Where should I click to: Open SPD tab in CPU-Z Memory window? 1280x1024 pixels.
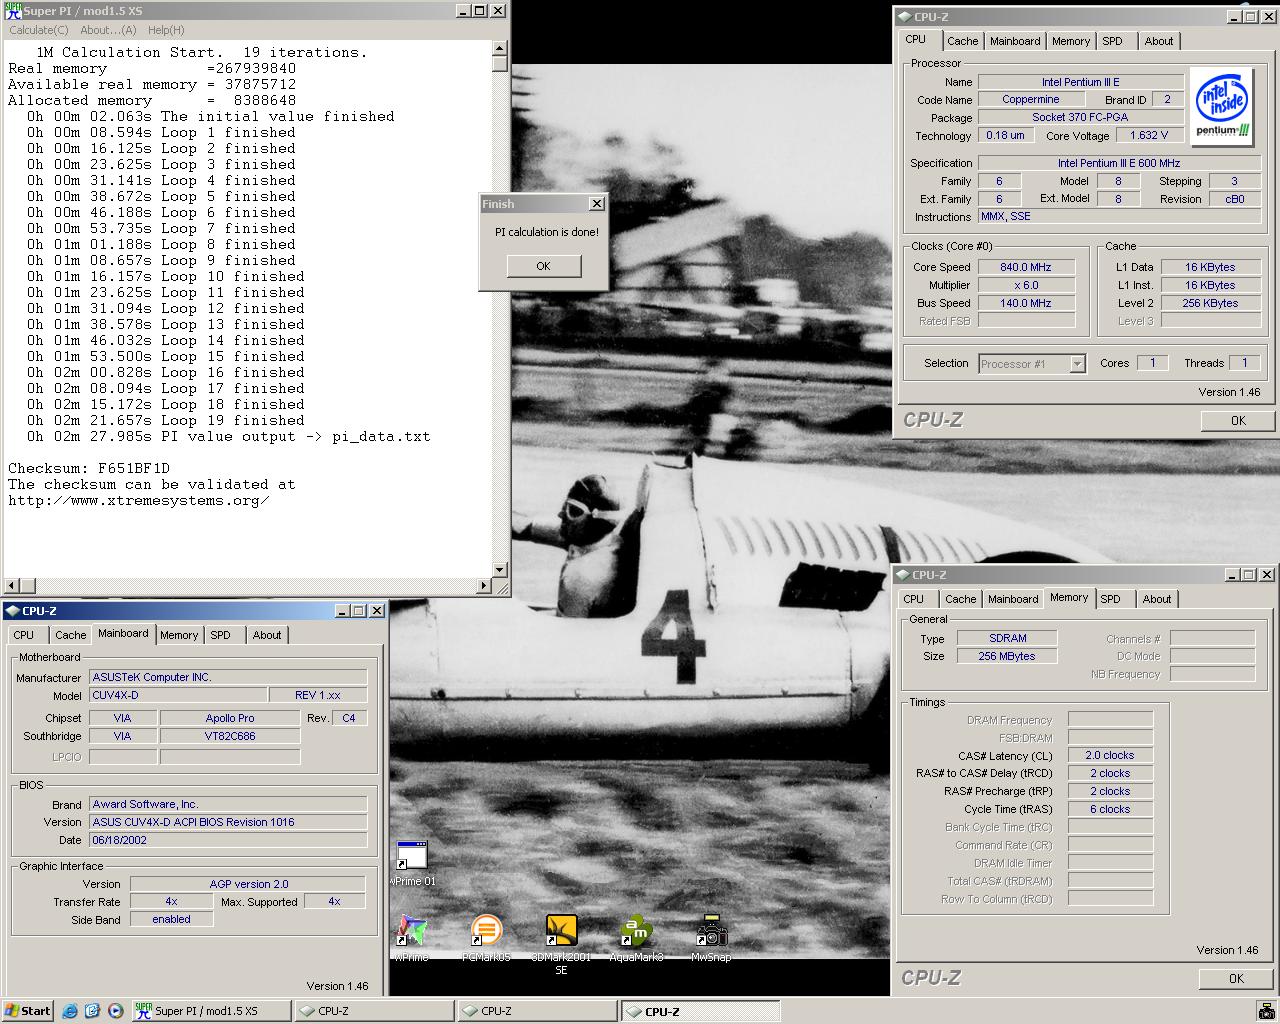tap(1110, 599)
